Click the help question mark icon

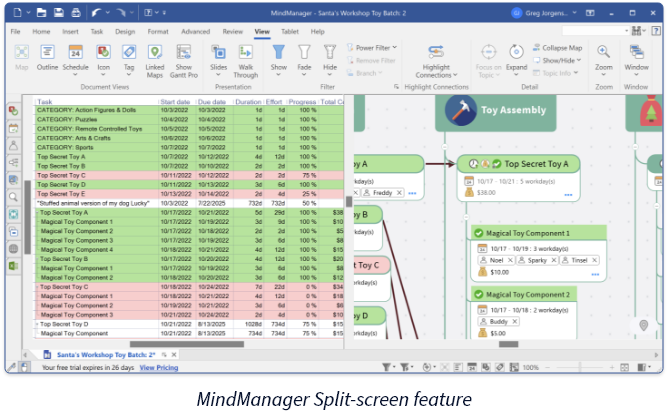coord(656,31)
